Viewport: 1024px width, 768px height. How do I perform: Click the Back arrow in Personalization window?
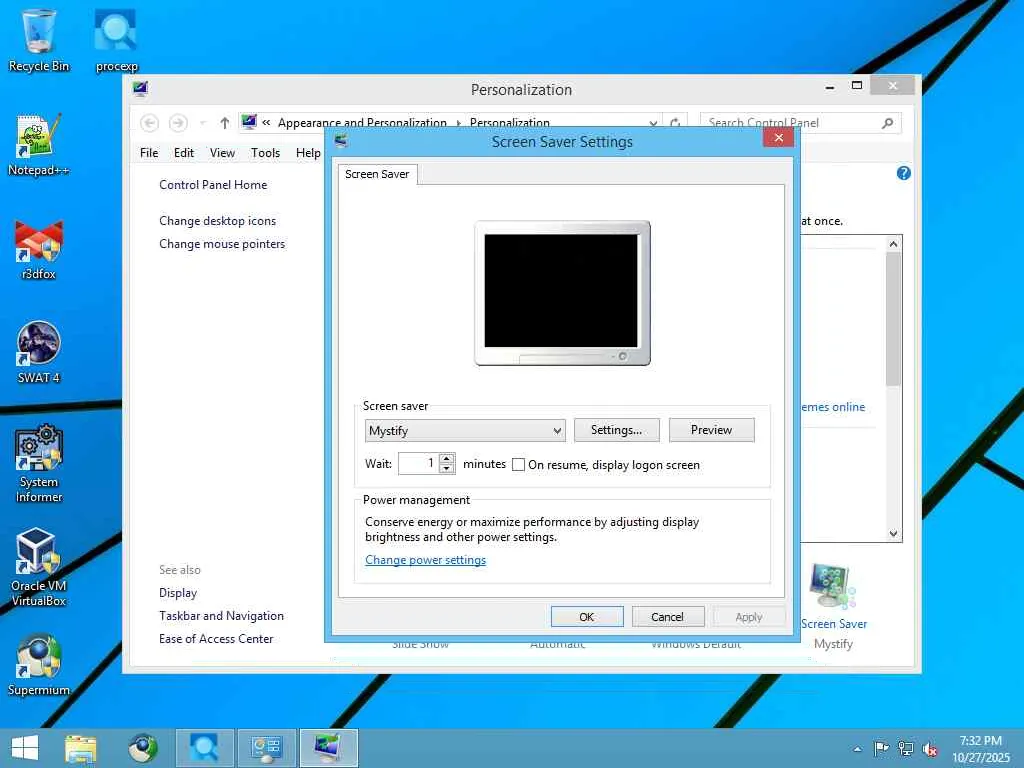[x=150, y=123]
